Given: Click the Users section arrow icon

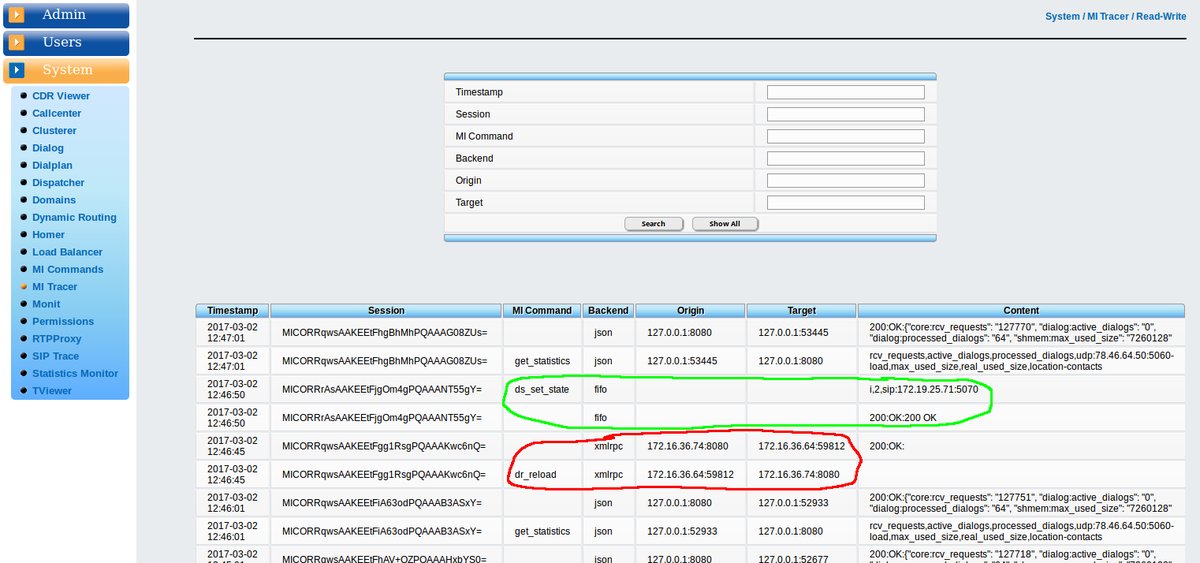Looking at the screenshot, I should (x=17, y=43).
